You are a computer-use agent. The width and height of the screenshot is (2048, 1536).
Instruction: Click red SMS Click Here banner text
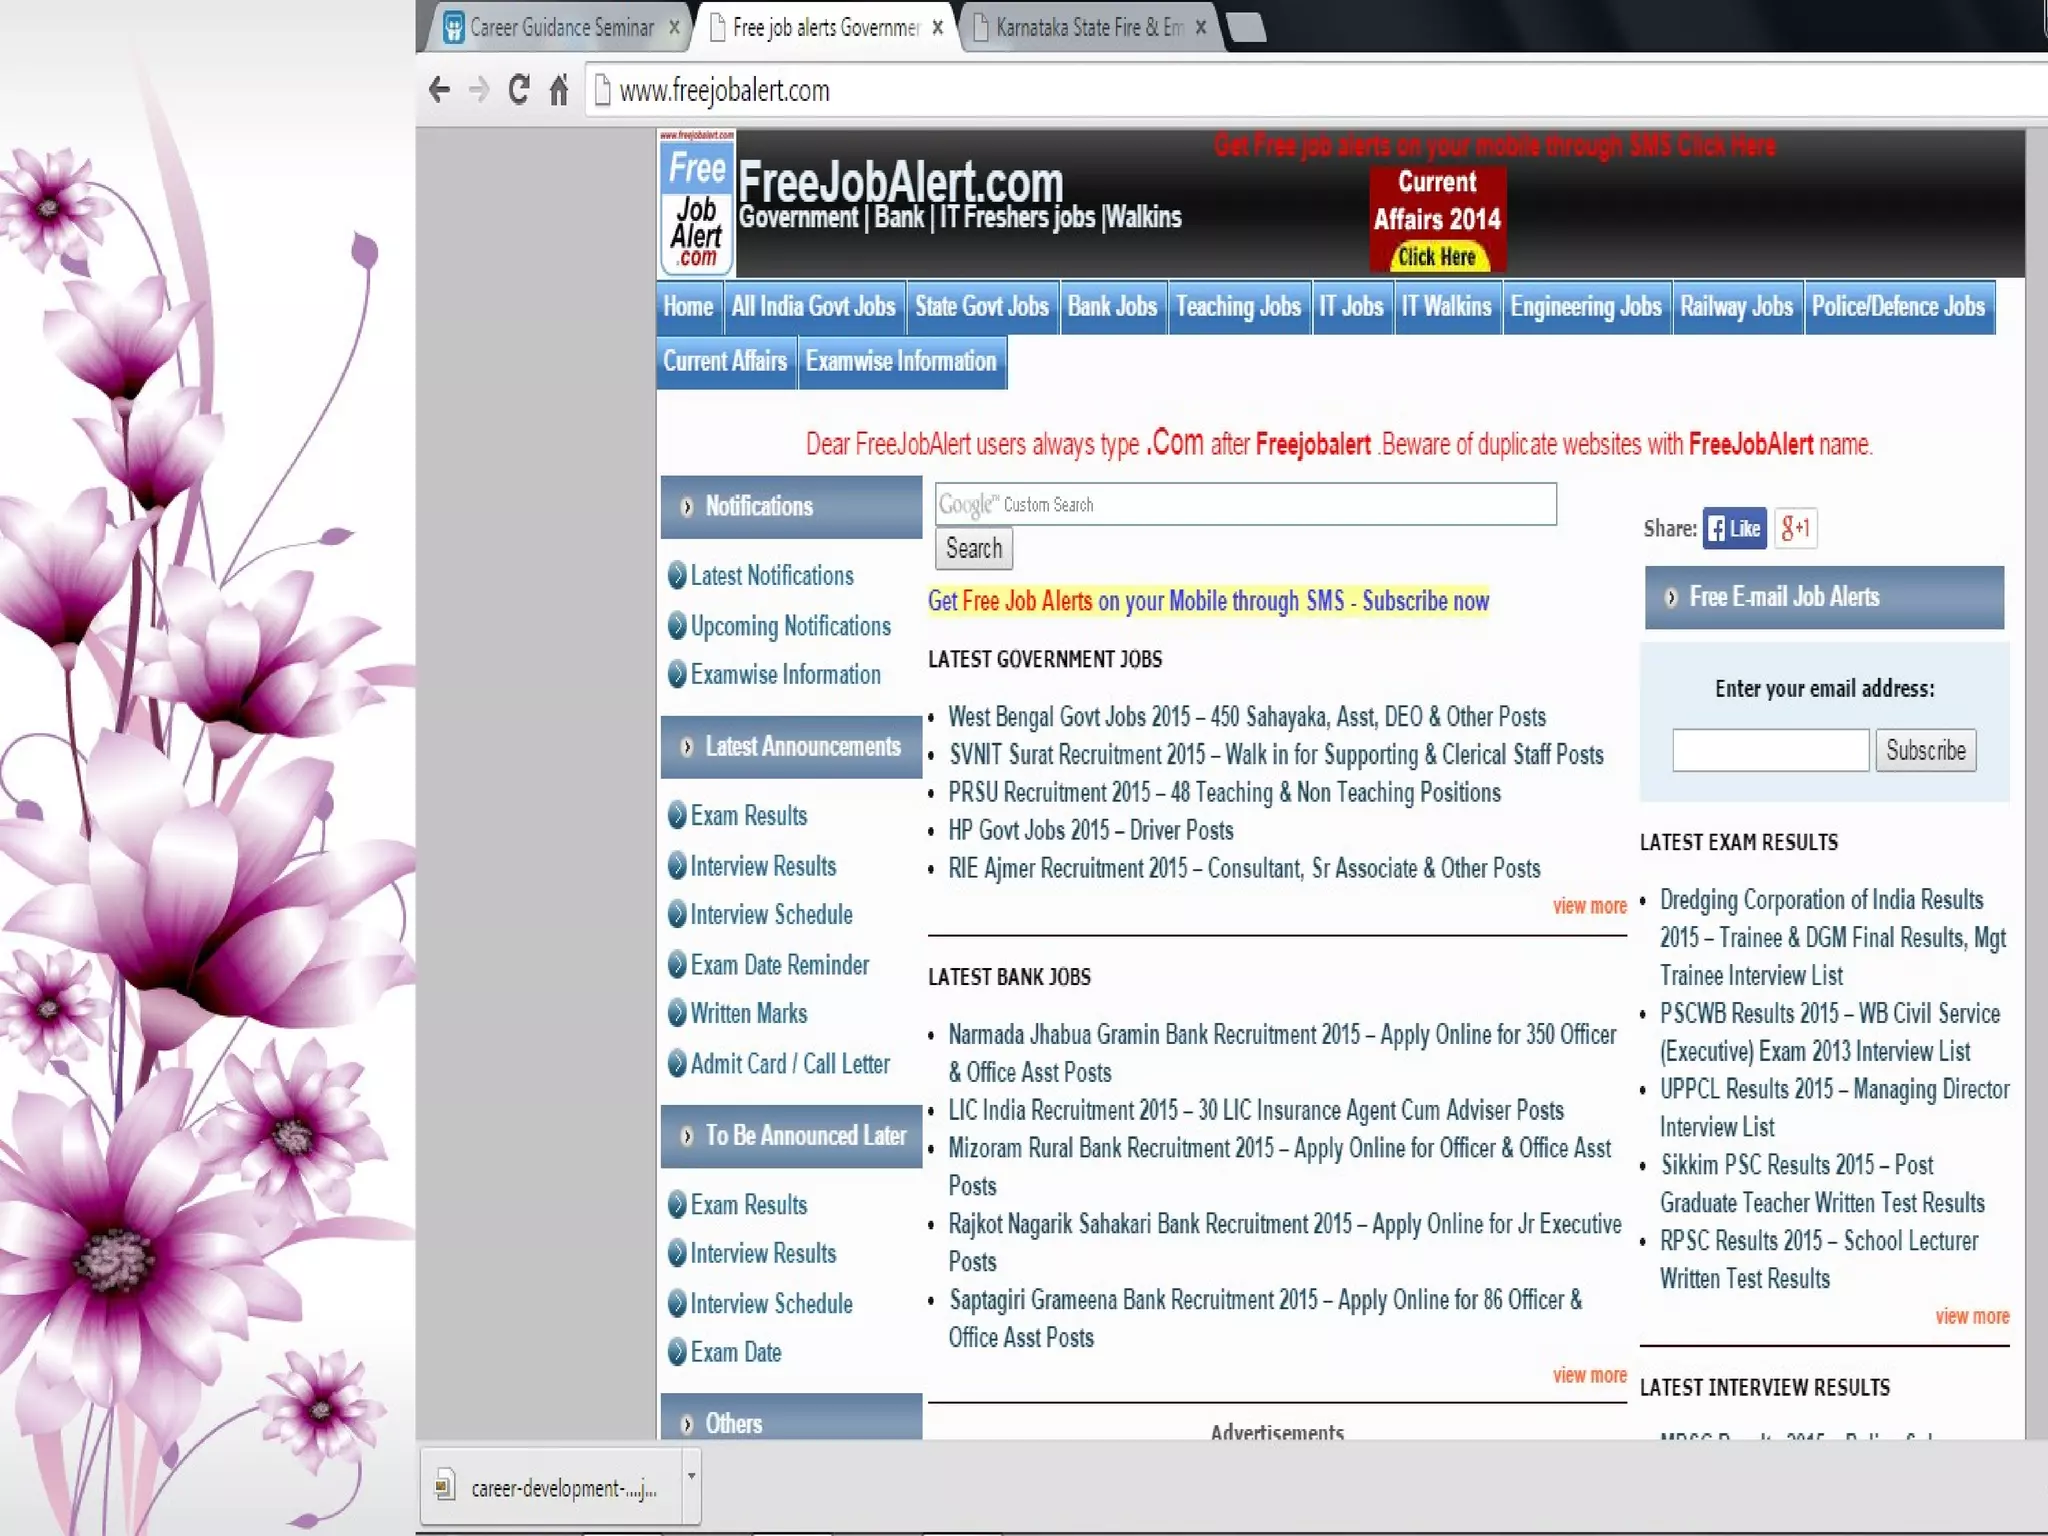[x=1495, y=146]
